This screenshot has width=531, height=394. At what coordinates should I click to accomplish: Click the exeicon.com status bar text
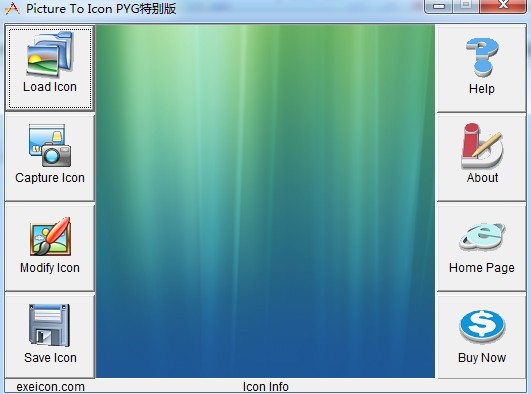coord(50,387)
